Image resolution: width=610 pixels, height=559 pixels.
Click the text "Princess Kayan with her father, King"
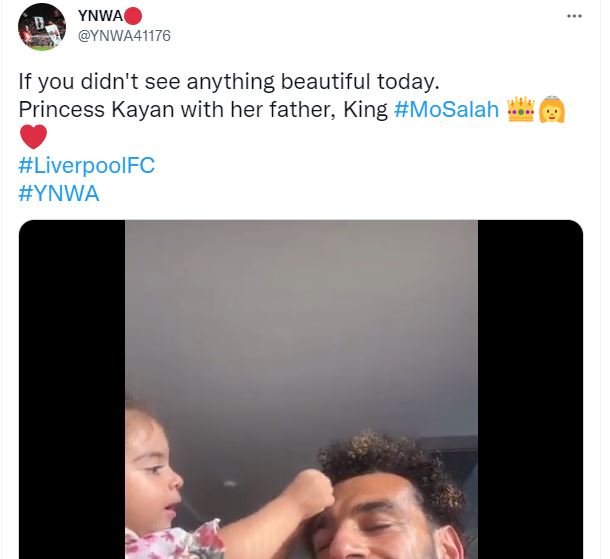click(203, 110)
